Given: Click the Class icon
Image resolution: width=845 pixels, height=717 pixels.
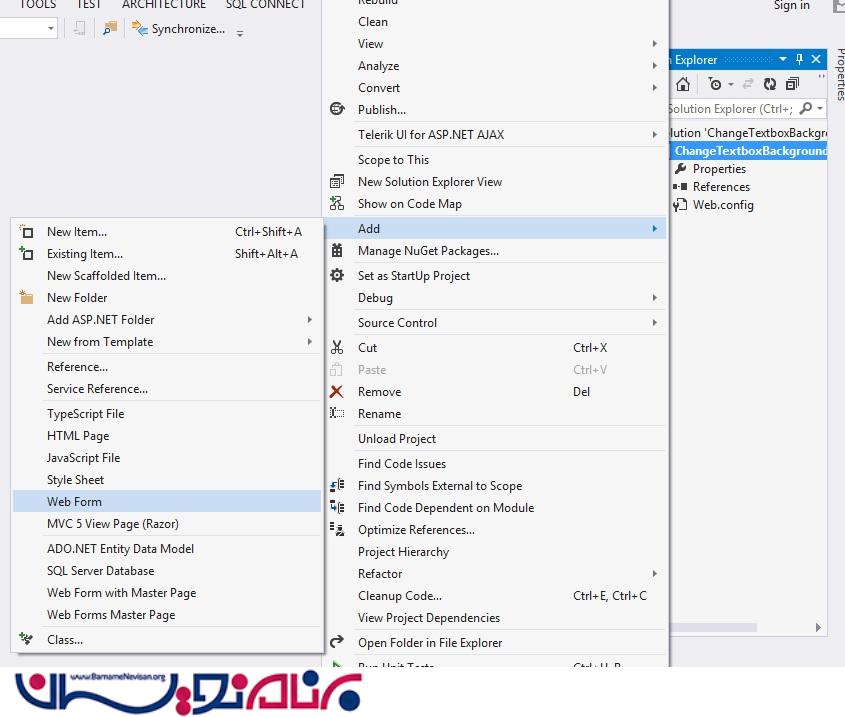Looking at the screenshot, I should point(26,639).
